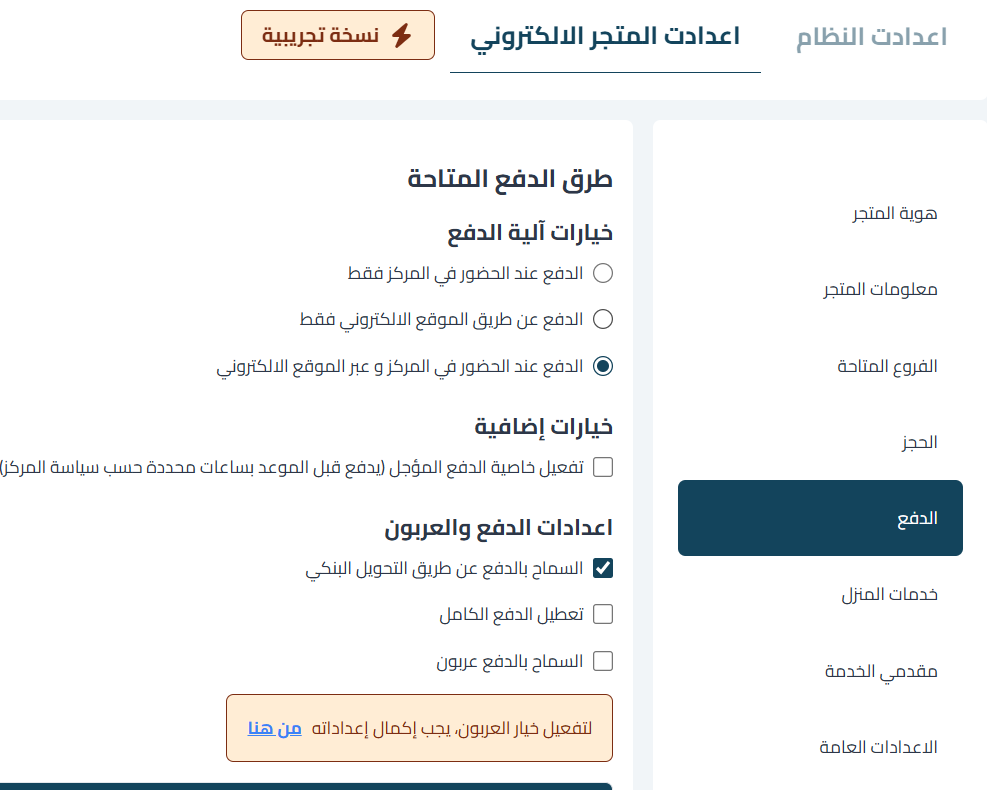Choose pay at center and online radio option

tap(603, 366)
